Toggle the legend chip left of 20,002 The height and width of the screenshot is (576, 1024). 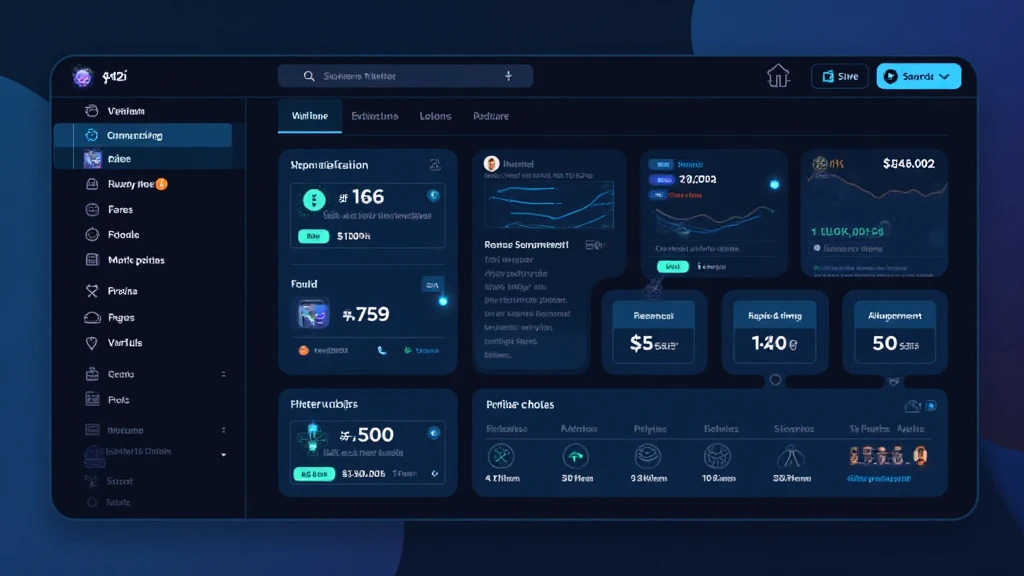662,180
